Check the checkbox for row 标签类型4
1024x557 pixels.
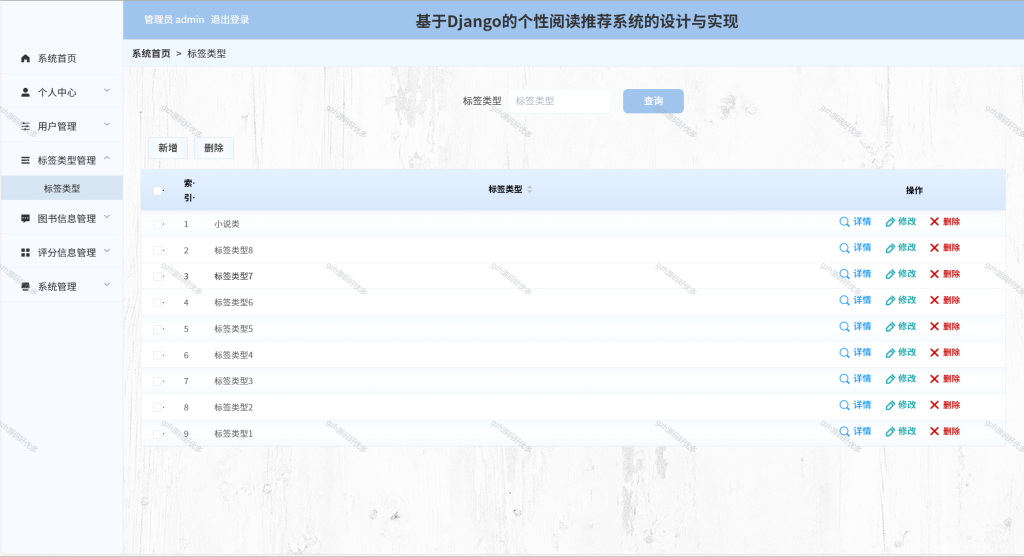(x=157, y=355)
